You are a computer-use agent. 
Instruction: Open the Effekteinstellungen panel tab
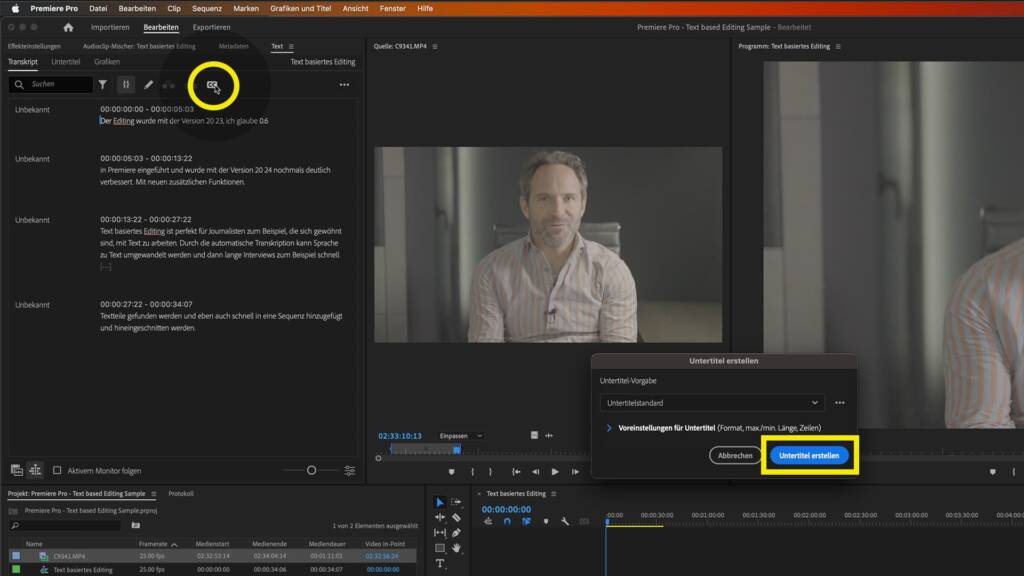pos(34,46)
